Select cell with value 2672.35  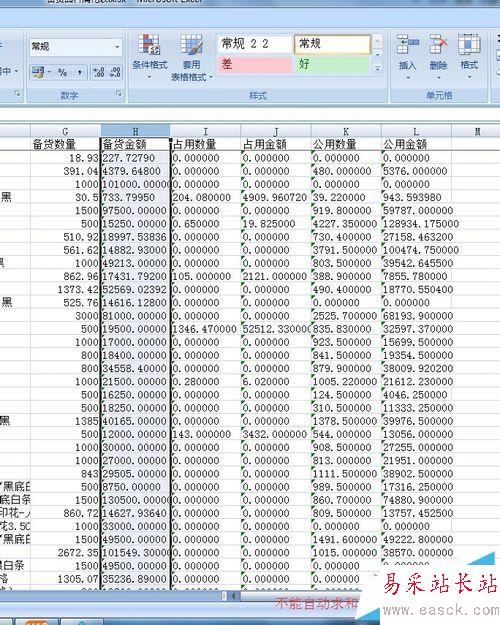tap(65, 552)
